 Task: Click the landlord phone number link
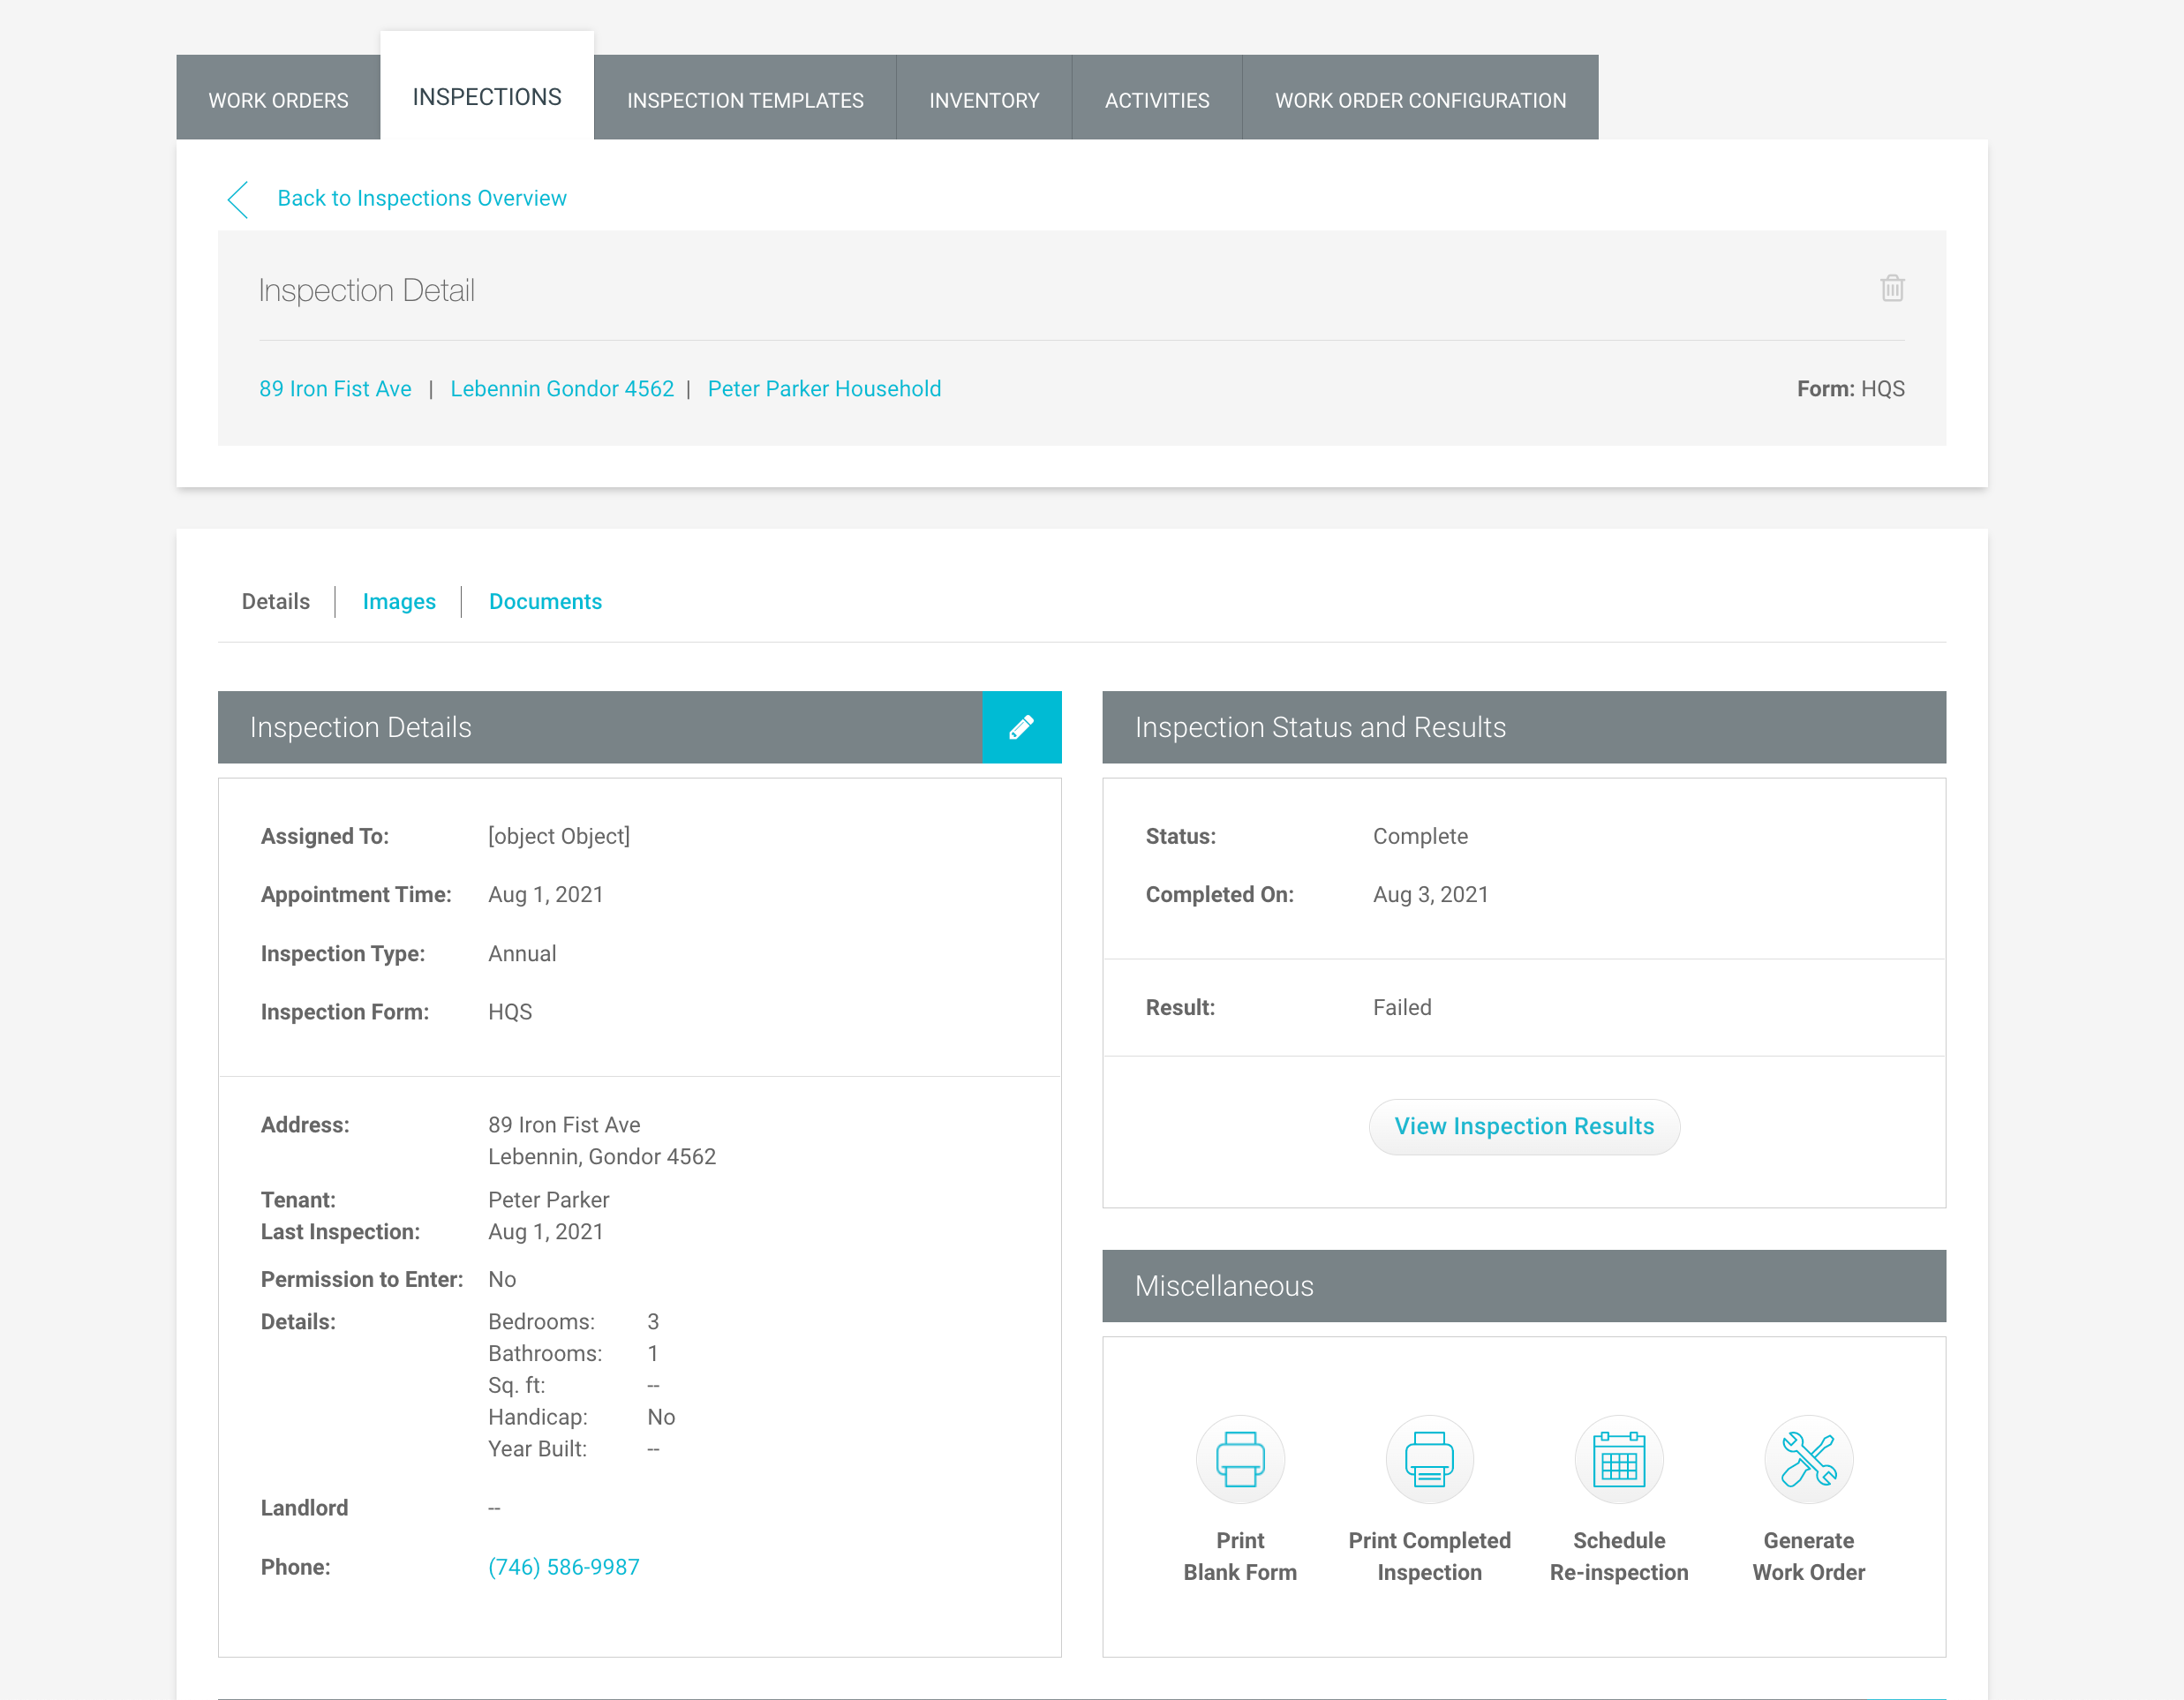(563, 1567)
